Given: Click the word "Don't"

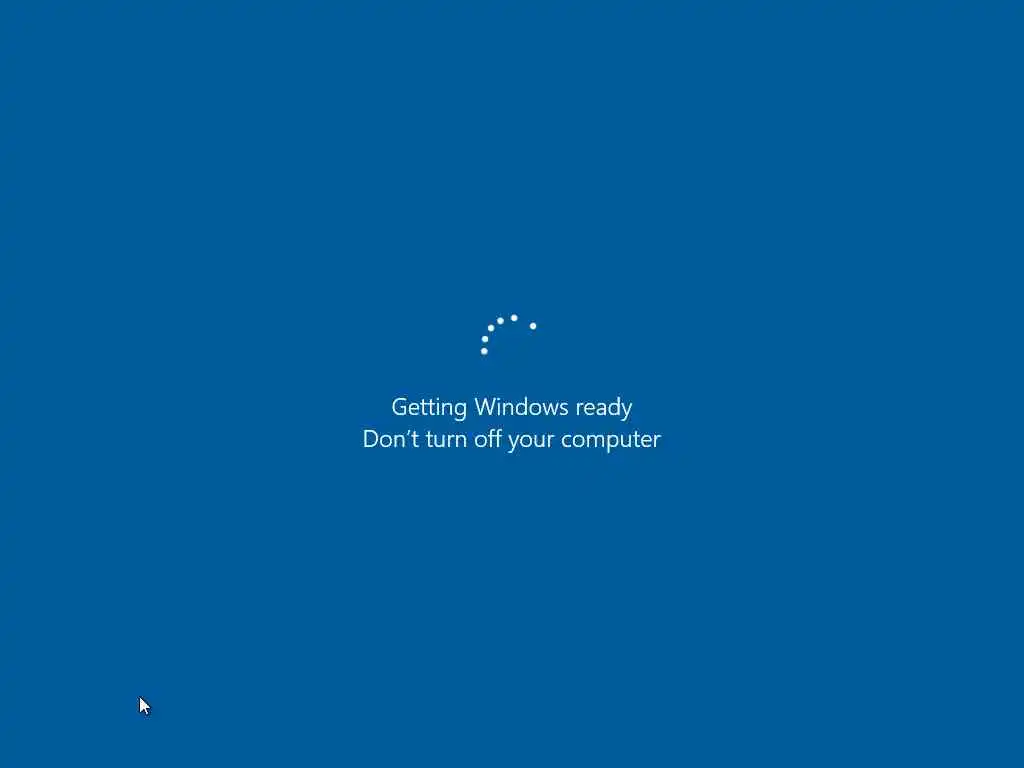Looking at the screenshot, I should (x=391, y=439).
